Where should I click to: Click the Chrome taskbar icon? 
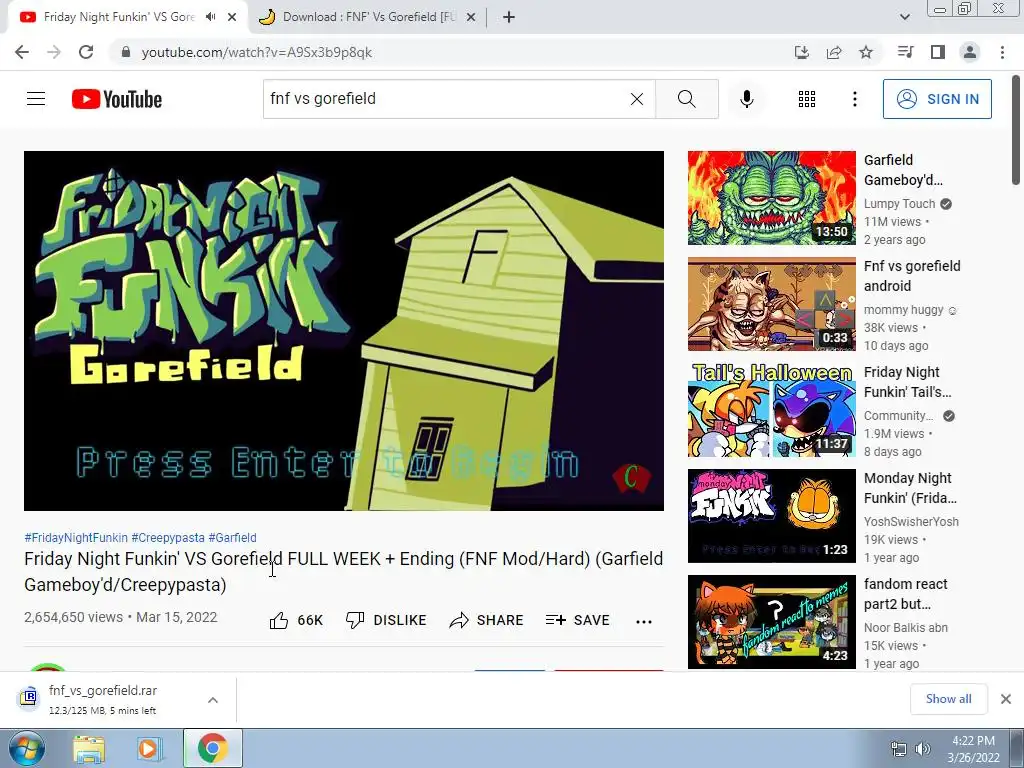tap(213, 748)
